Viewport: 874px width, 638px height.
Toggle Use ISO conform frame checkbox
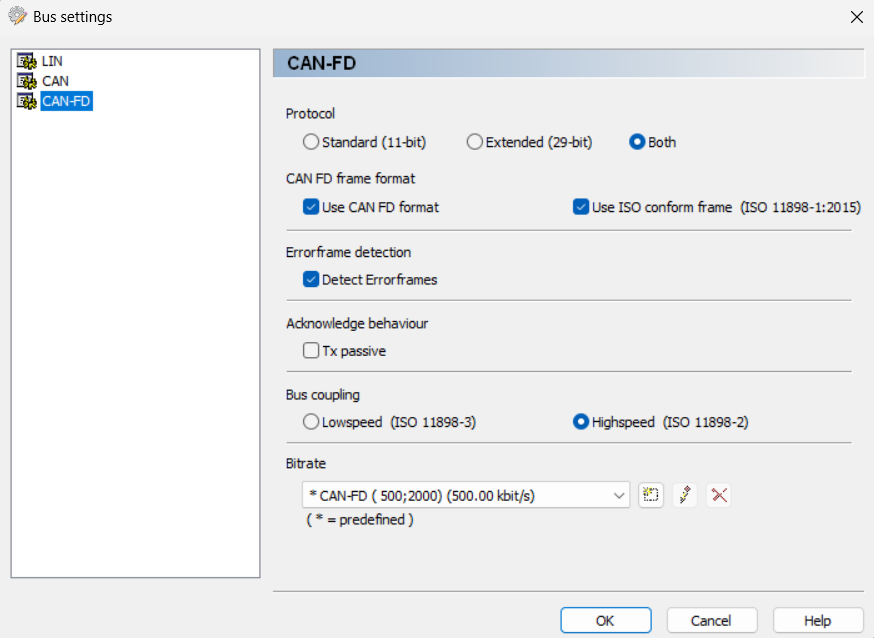pos(581,208)
